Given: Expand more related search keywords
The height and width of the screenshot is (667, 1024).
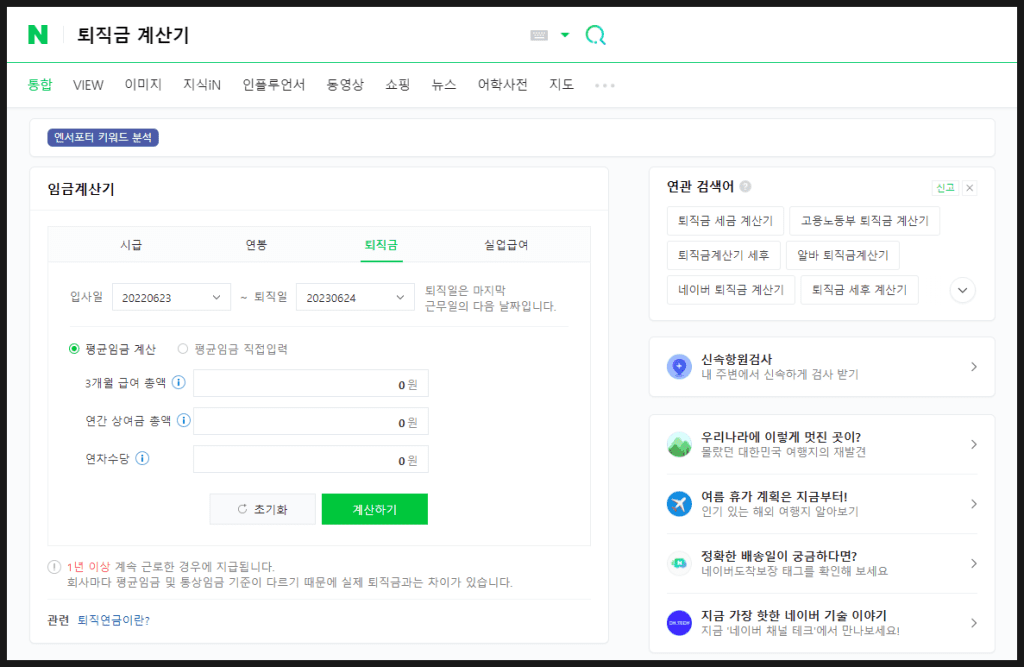Looking at the screenshot, I should [962, 290].
